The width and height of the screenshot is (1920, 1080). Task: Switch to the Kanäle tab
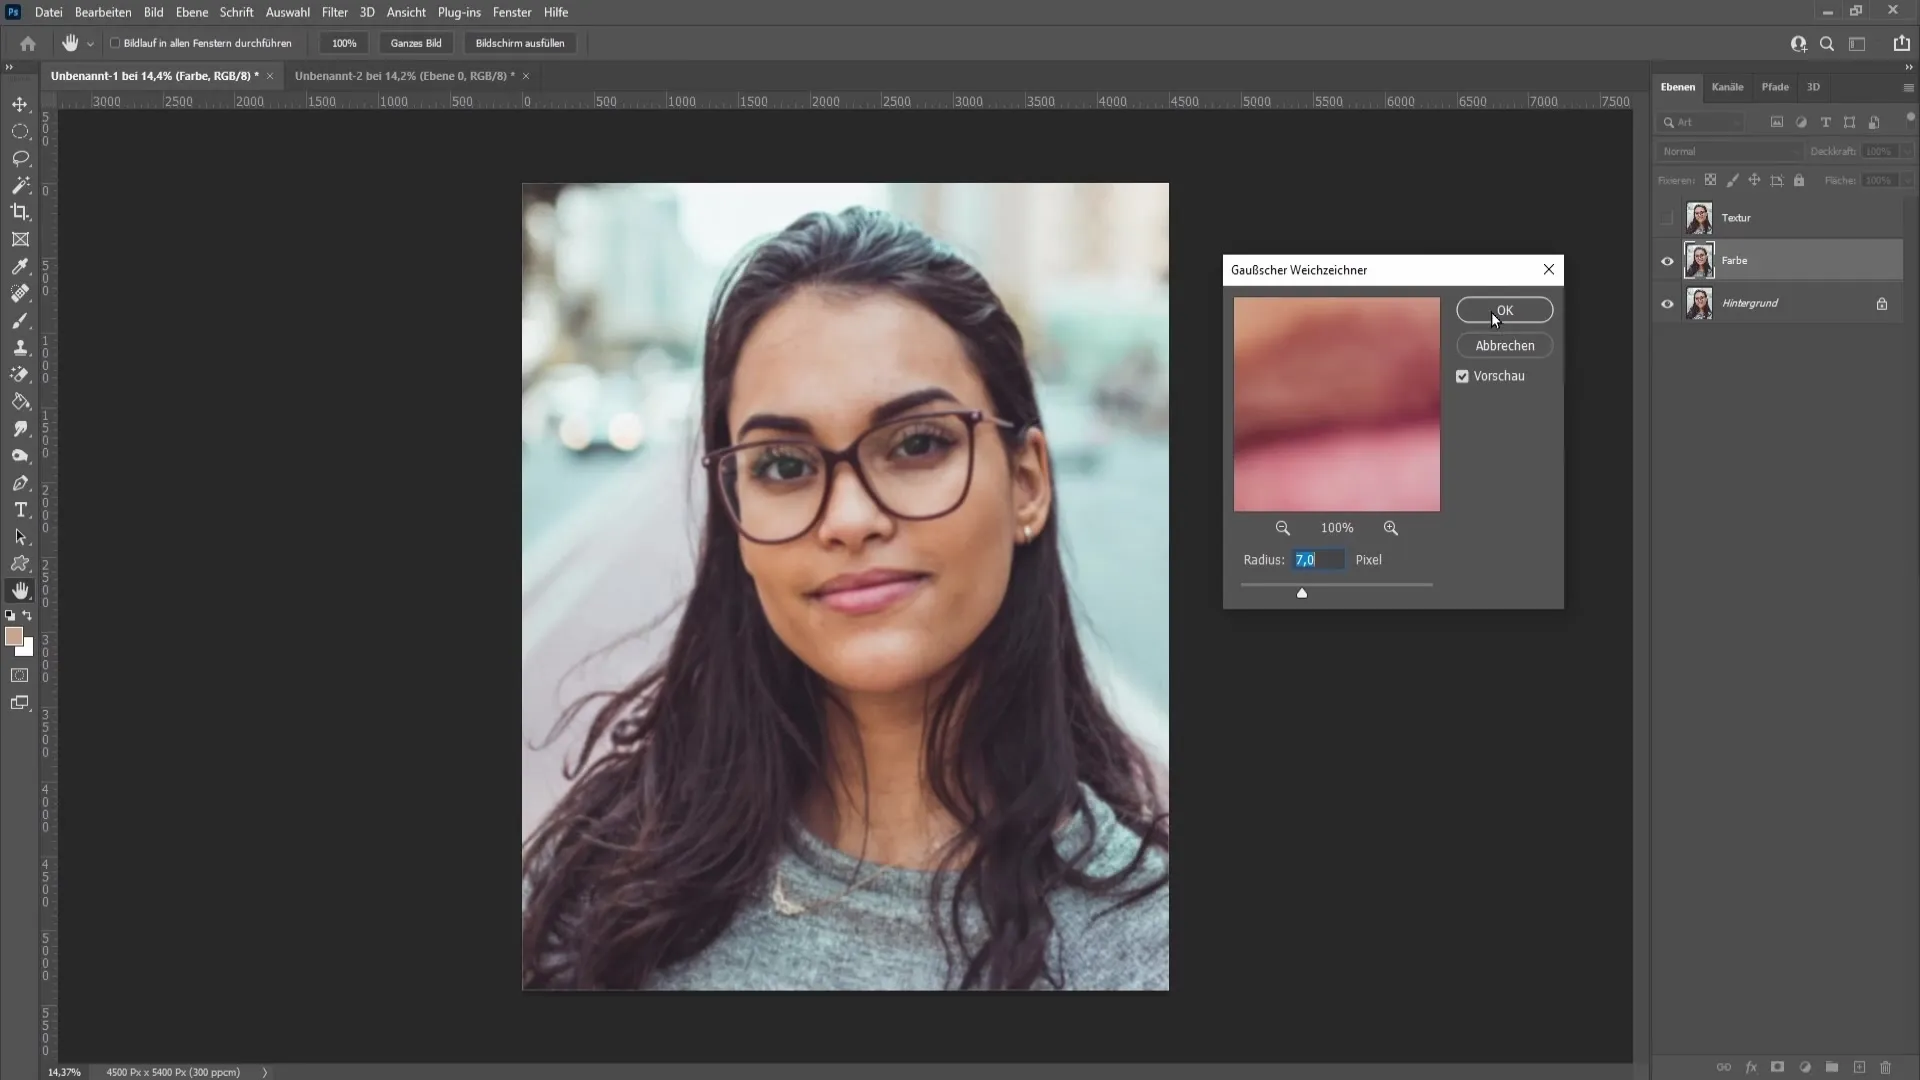[1727, 87]
